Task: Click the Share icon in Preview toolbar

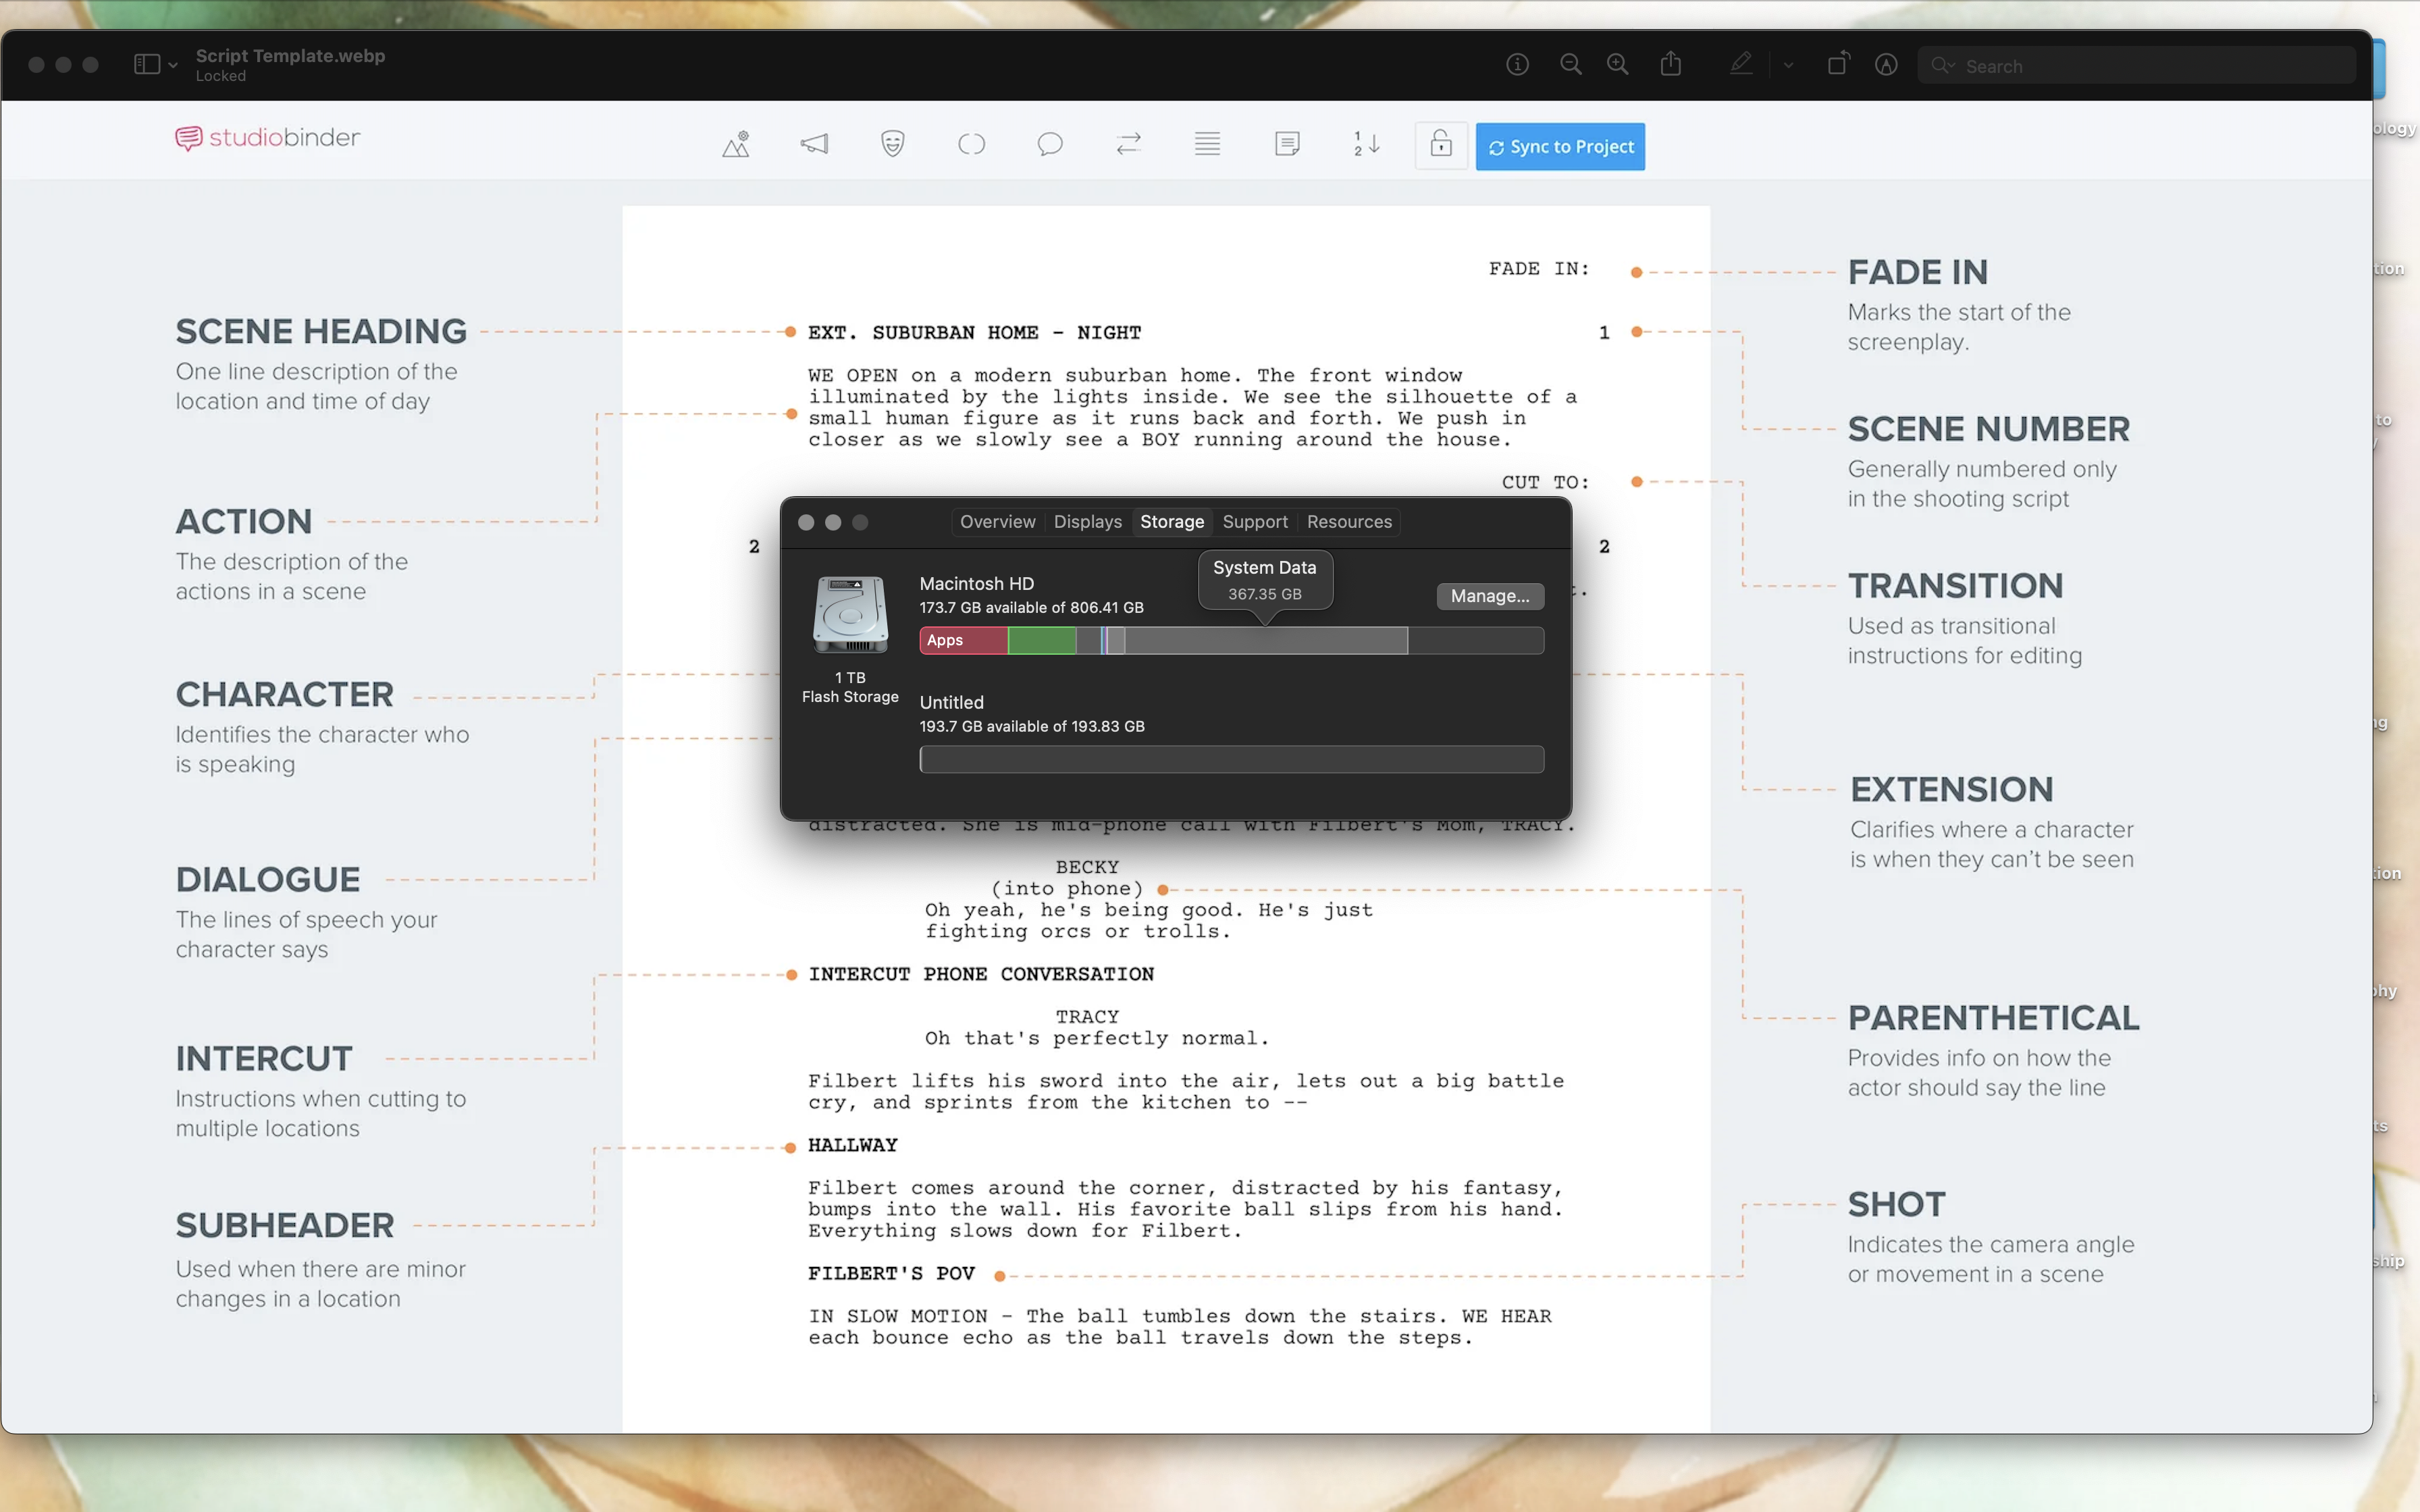Action: pyautogui.click(x=1670, y=65)
